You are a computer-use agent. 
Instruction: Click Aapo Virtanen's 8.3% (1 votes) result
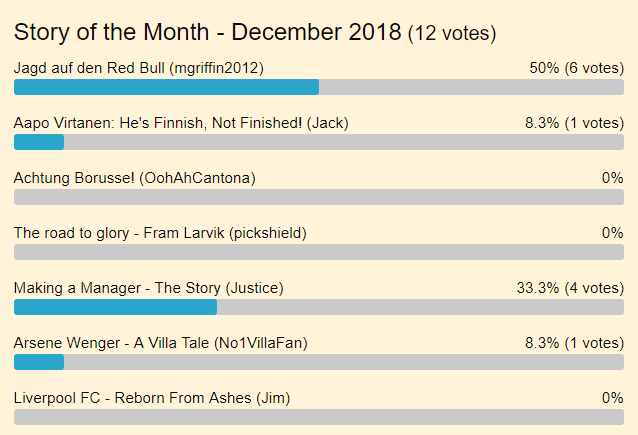pos(574,123)
